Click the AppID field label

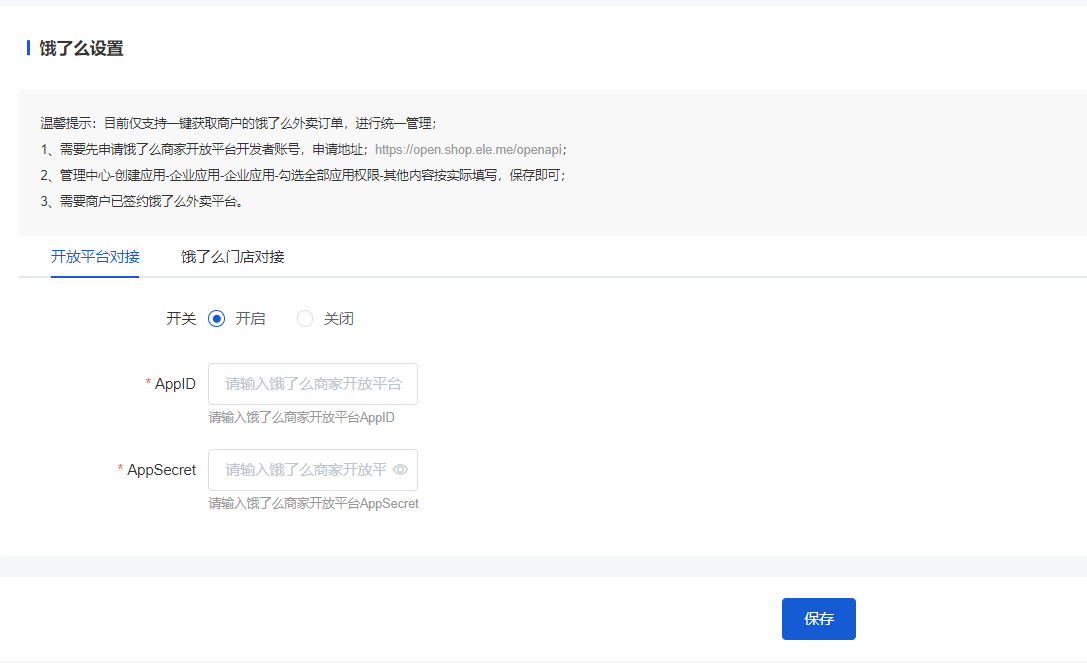click(175, 384)
